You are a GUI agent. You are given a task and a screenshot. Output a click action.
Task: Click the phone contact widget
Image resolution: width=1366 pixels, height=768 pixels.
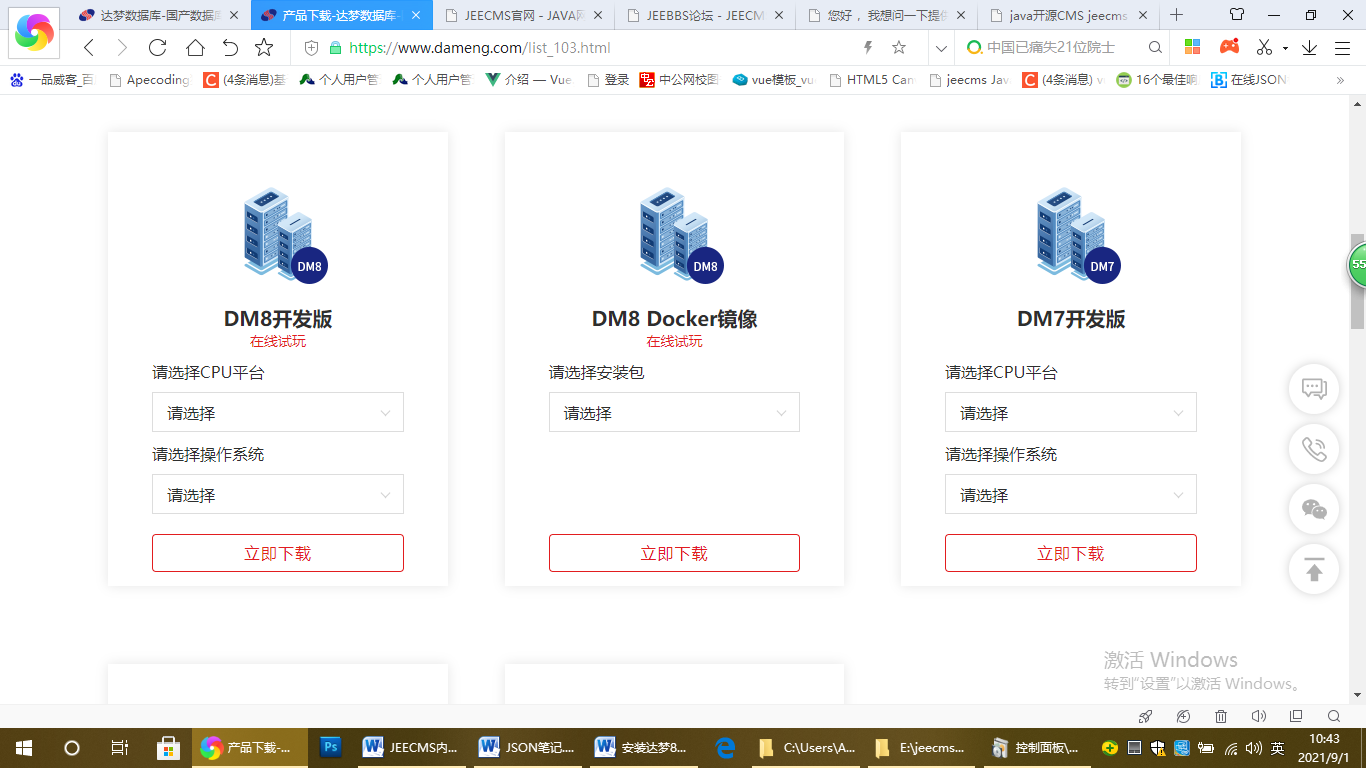click(1314, 449)
